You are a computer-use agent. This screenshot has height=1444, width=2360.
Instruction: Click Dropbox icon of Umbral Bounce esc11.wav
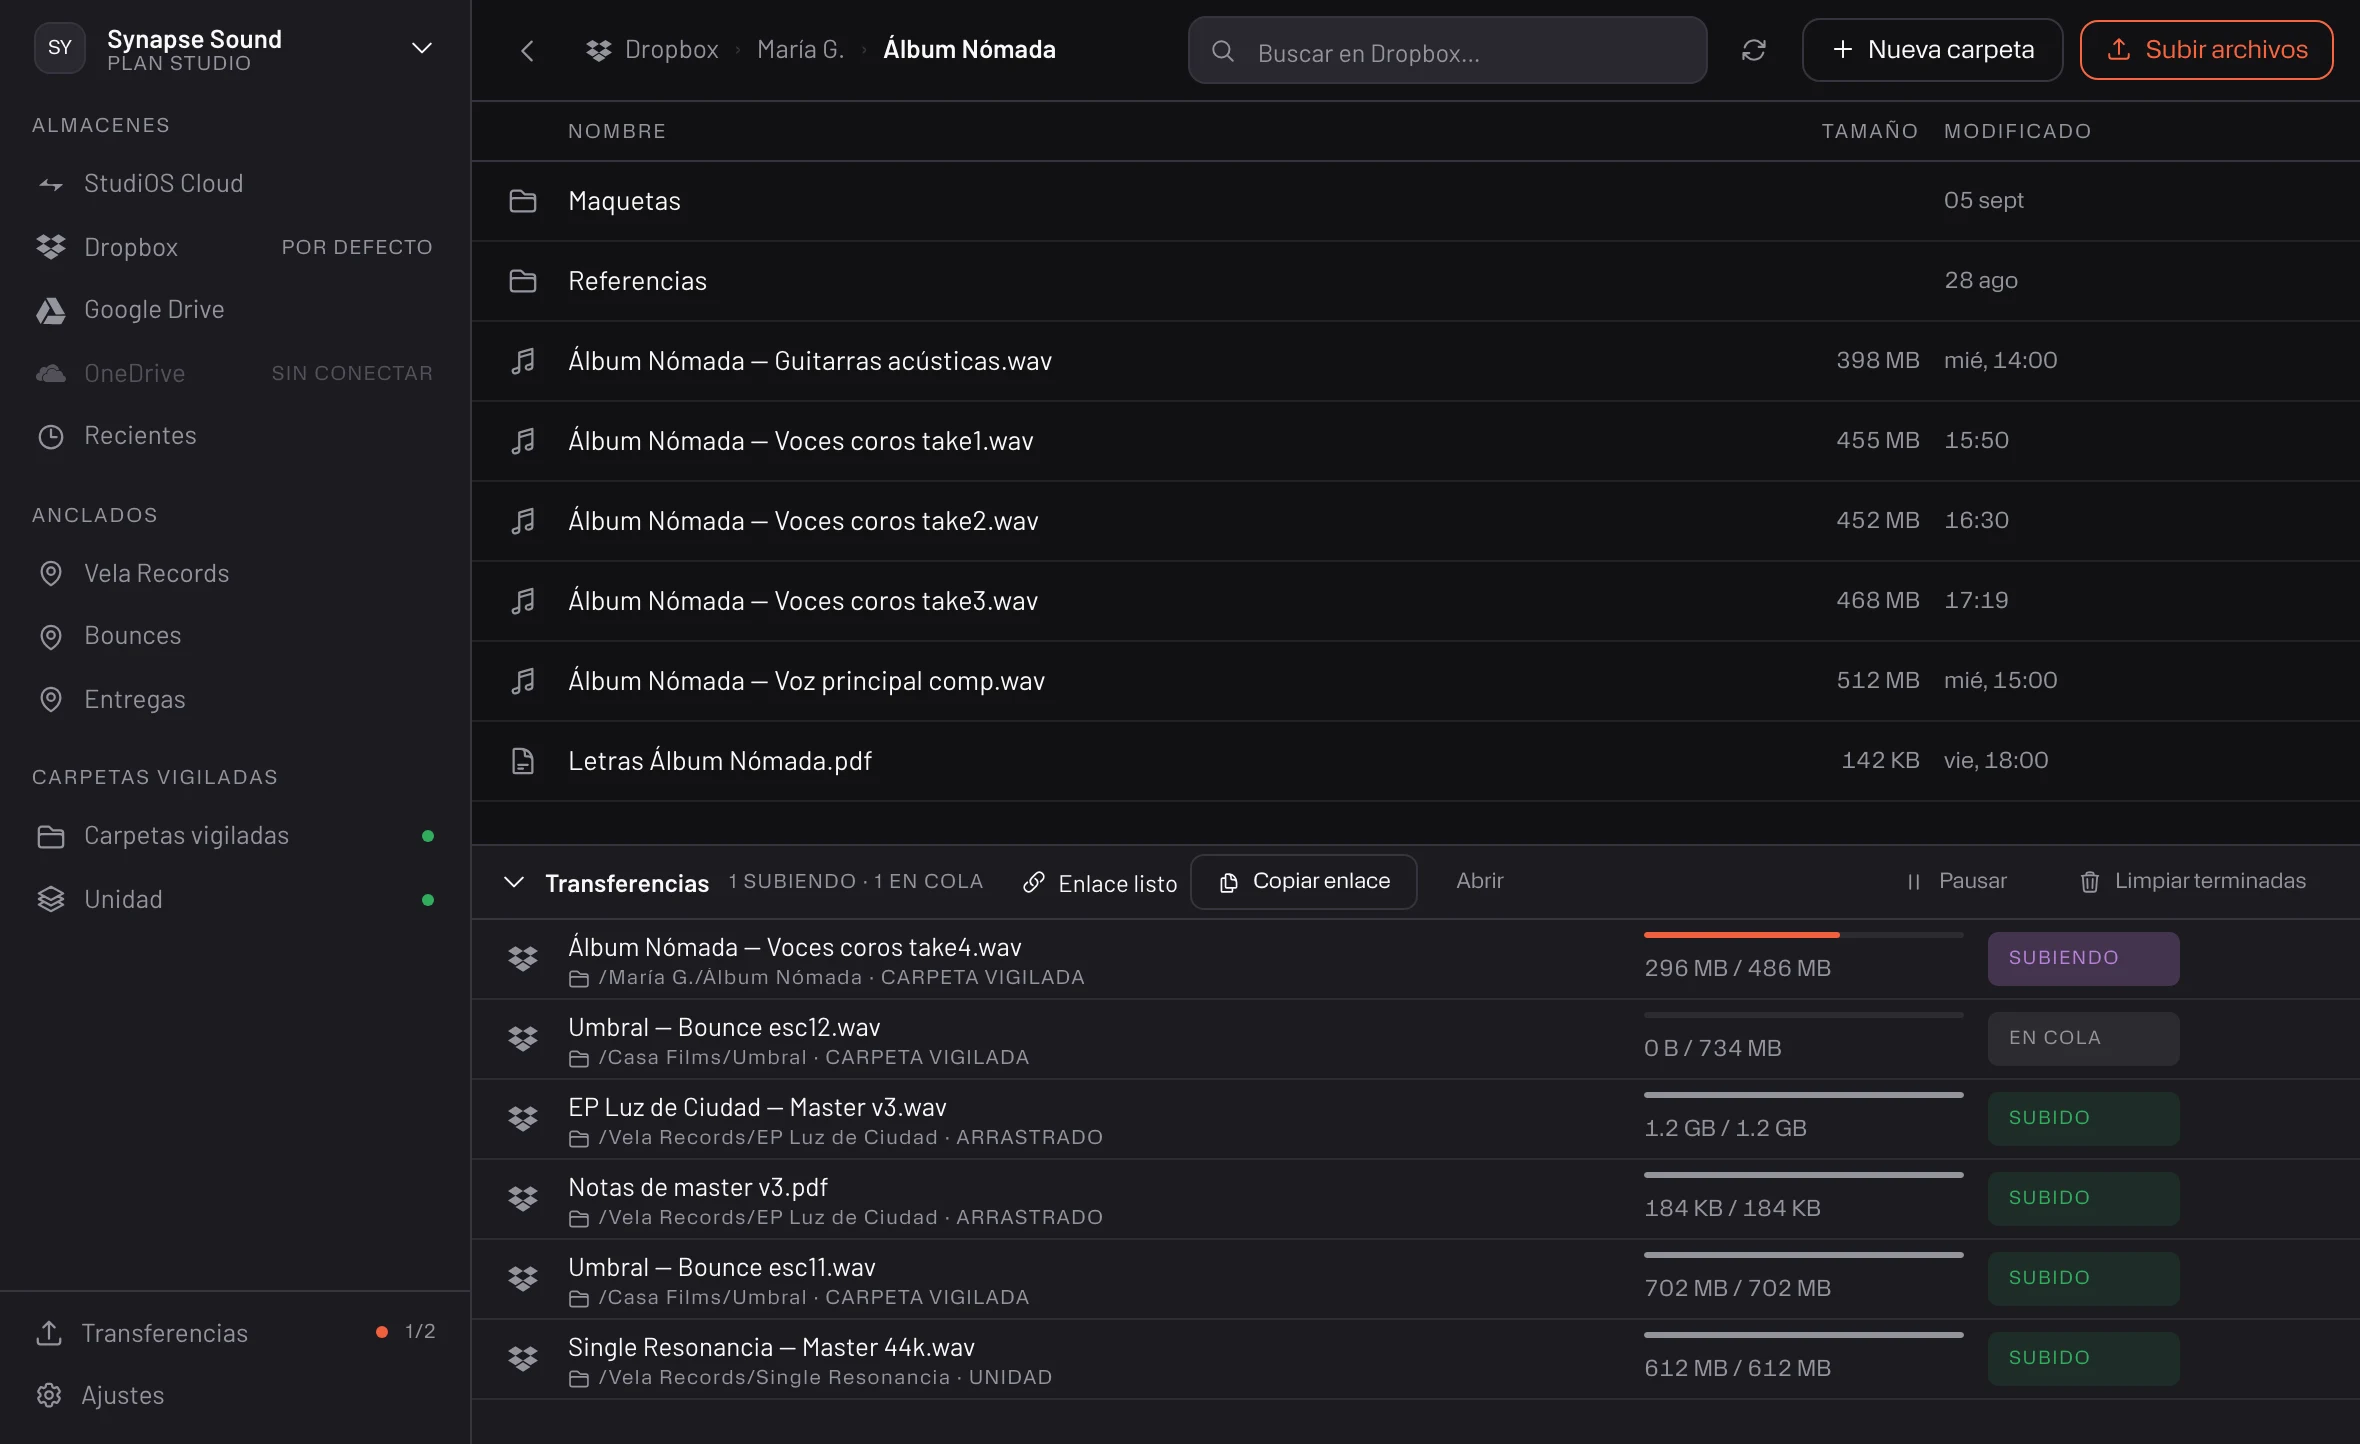523,1279
